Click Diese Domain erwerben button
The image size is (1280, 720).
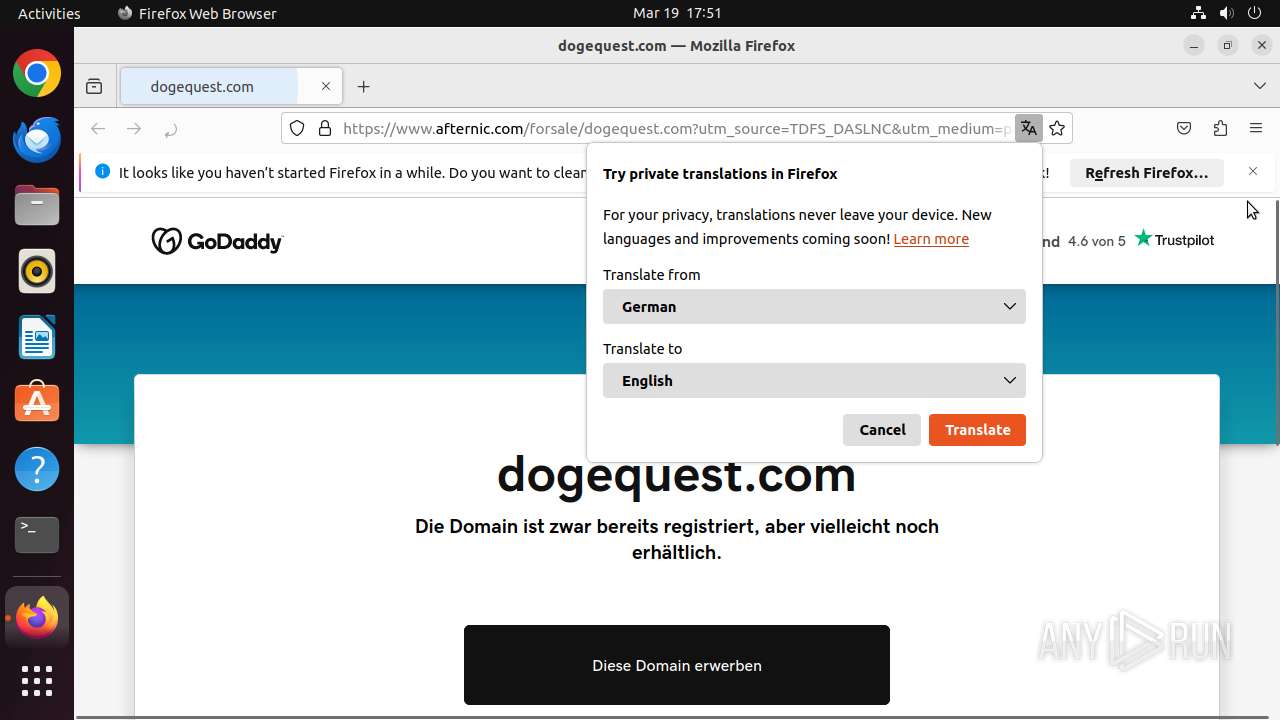[x=677, y=665]
